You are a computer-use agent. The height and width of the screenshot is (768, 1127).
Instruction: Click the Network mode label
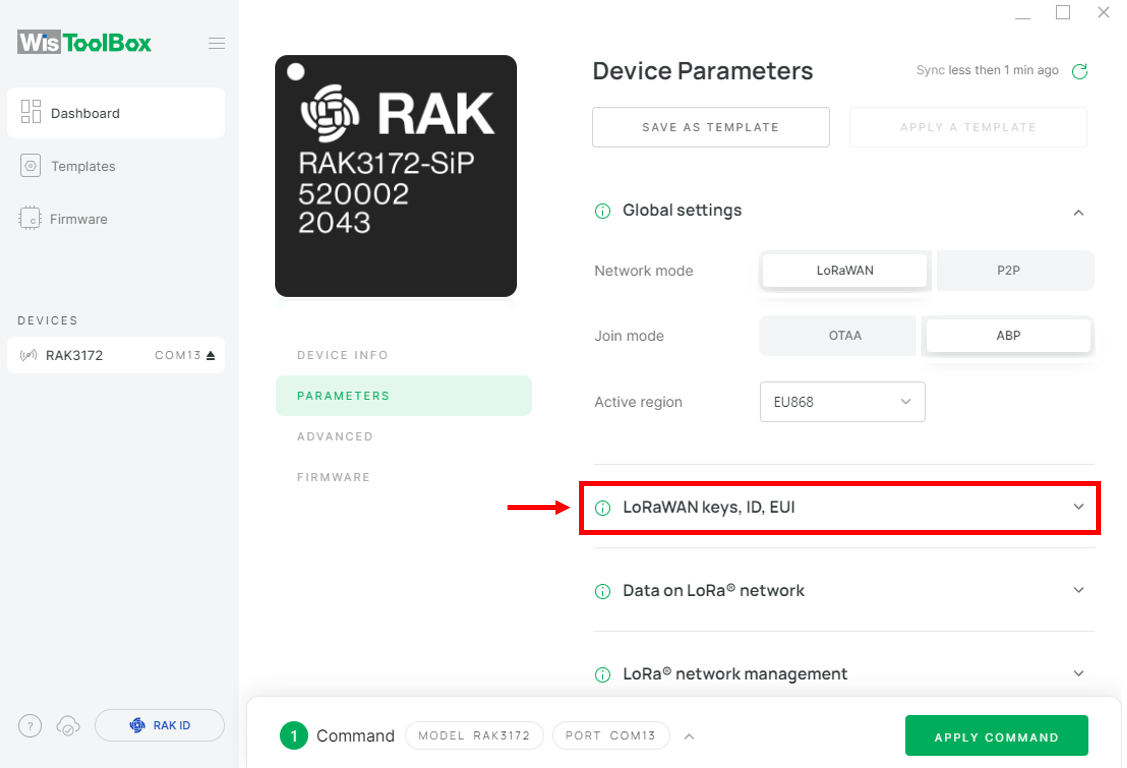[x=643, y=271]
